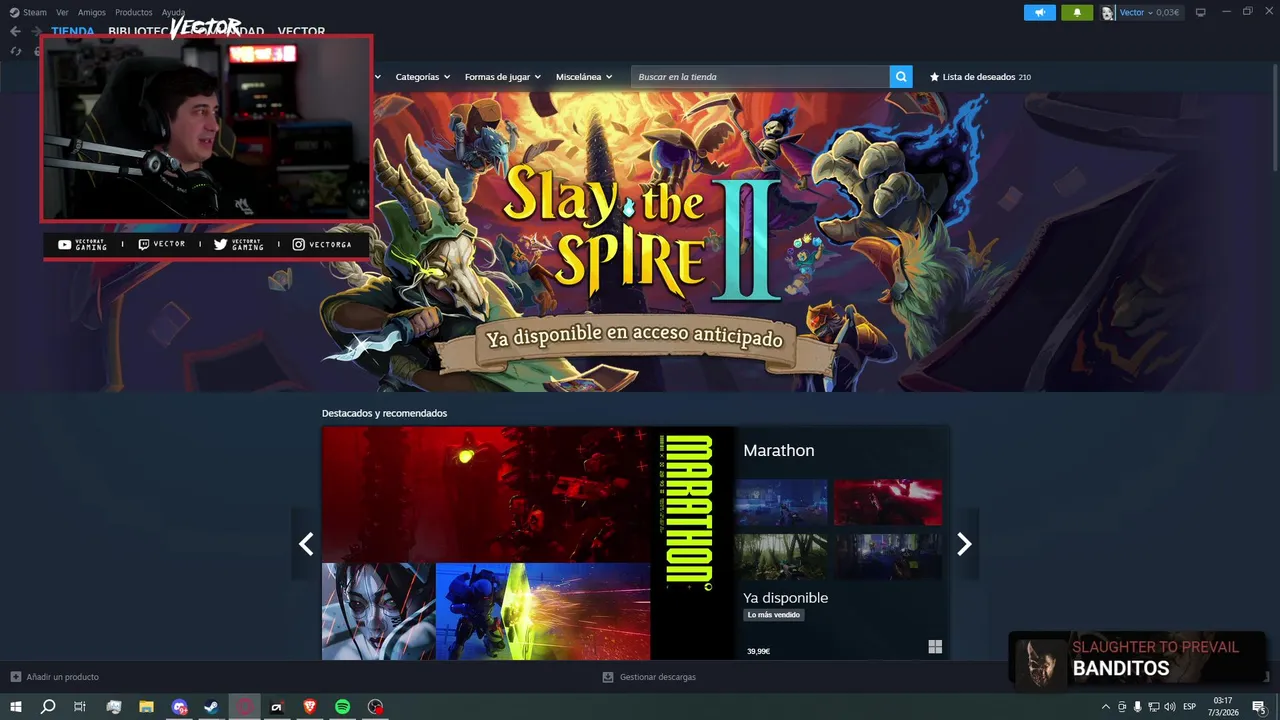Open the Brave browser taskbar icon

tap(310, 707)
